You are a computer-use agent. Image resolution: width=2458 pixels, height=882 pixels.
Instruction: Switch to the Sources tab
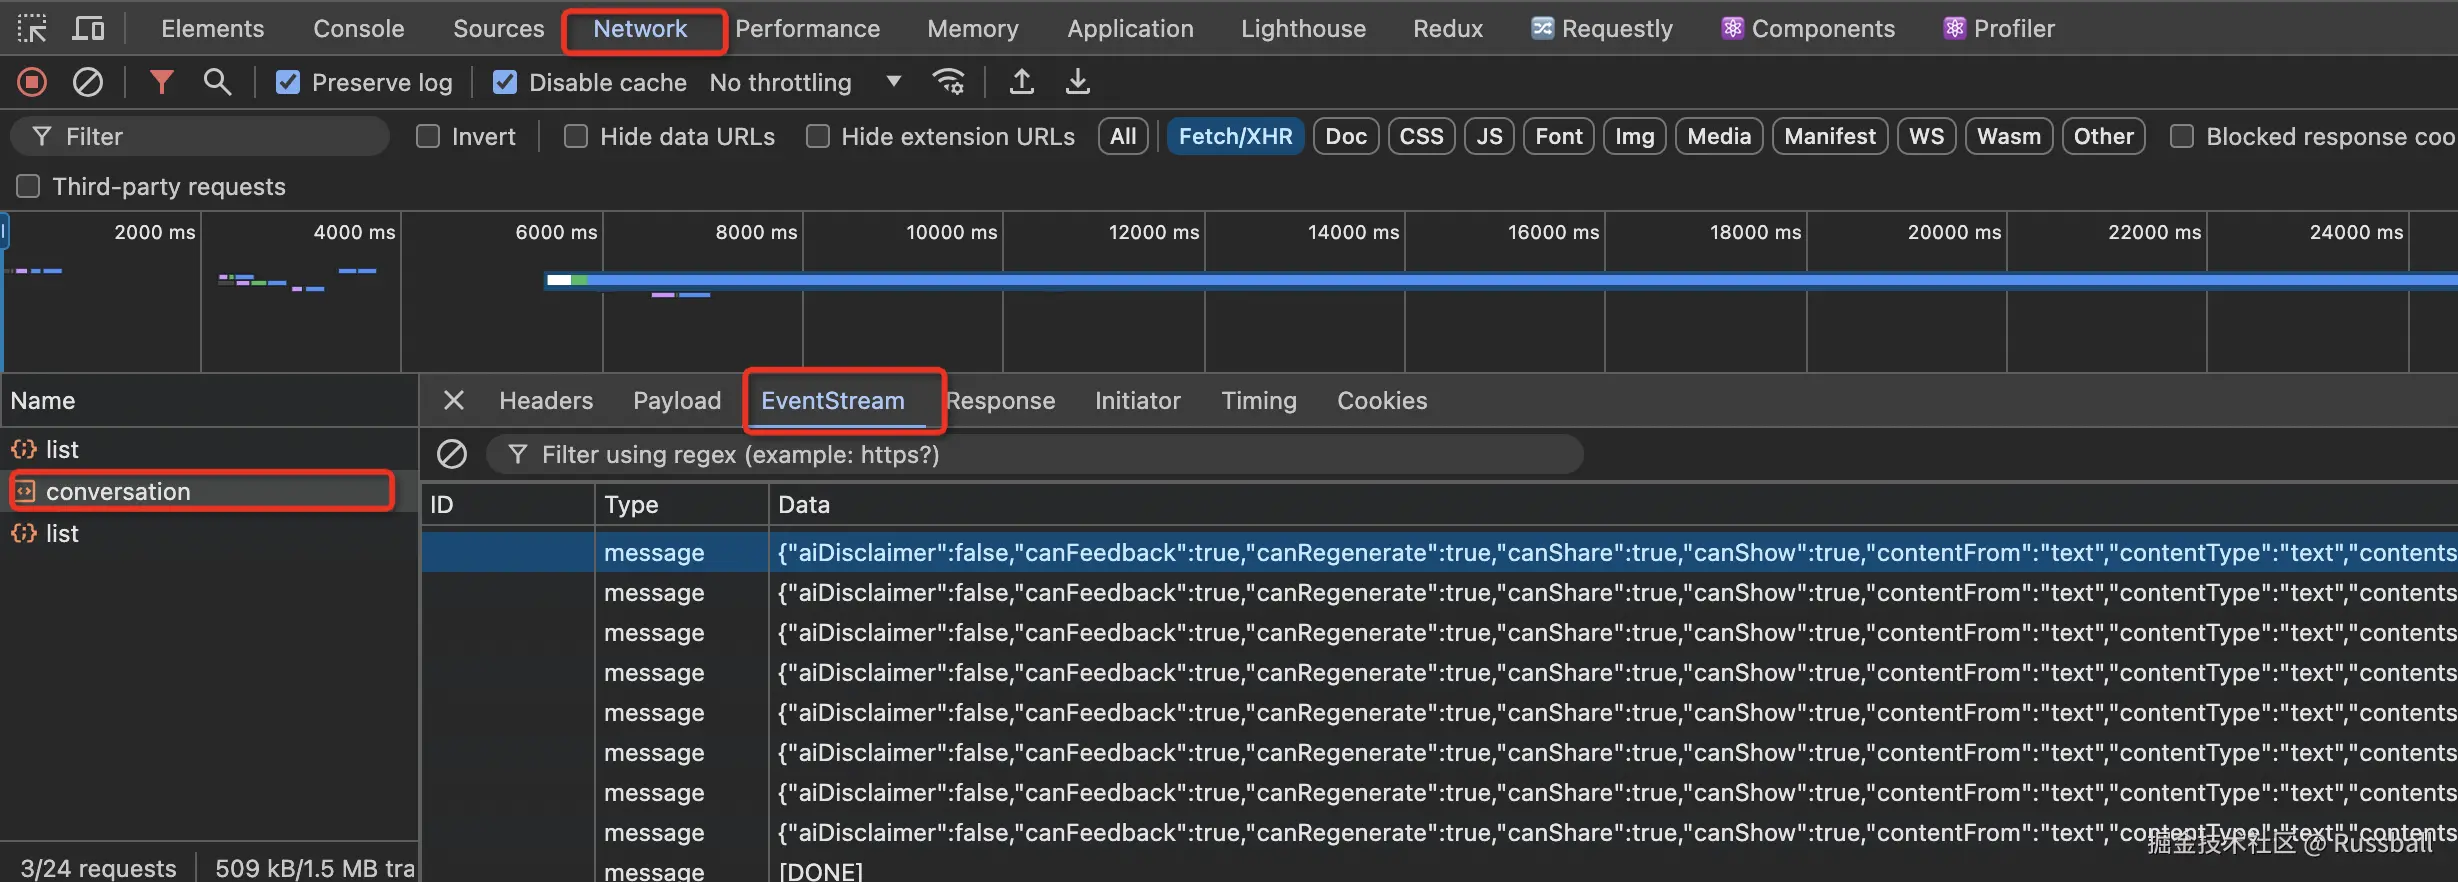tap(499, 29)
